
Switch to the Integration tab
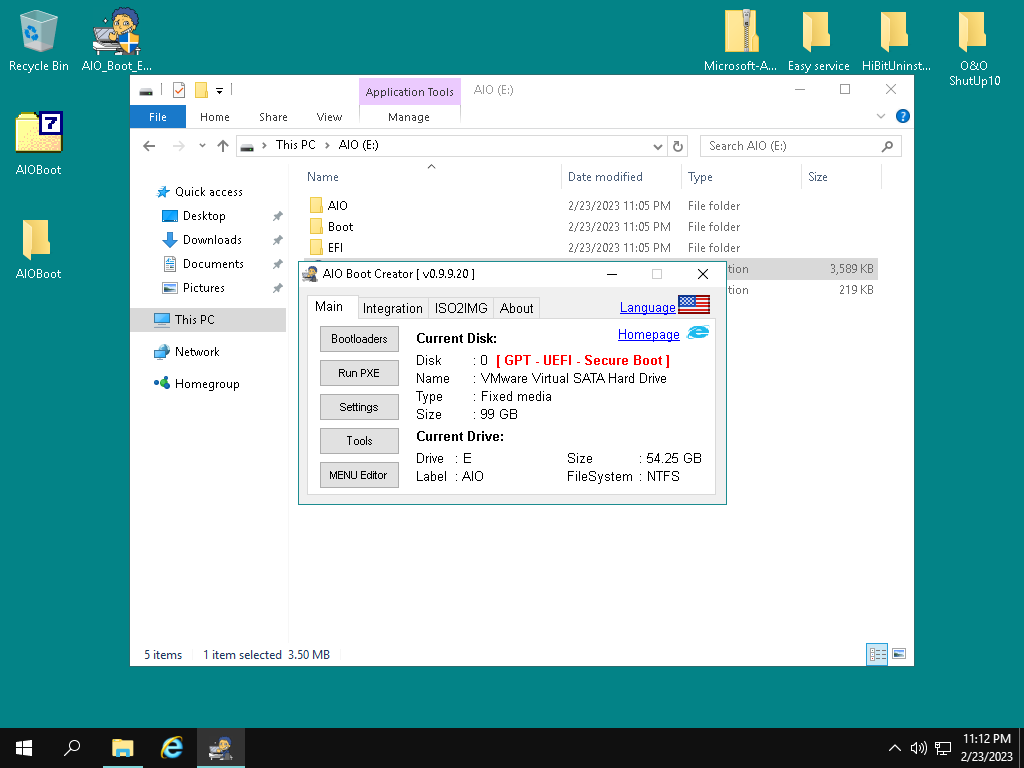(x=392, y=308)
